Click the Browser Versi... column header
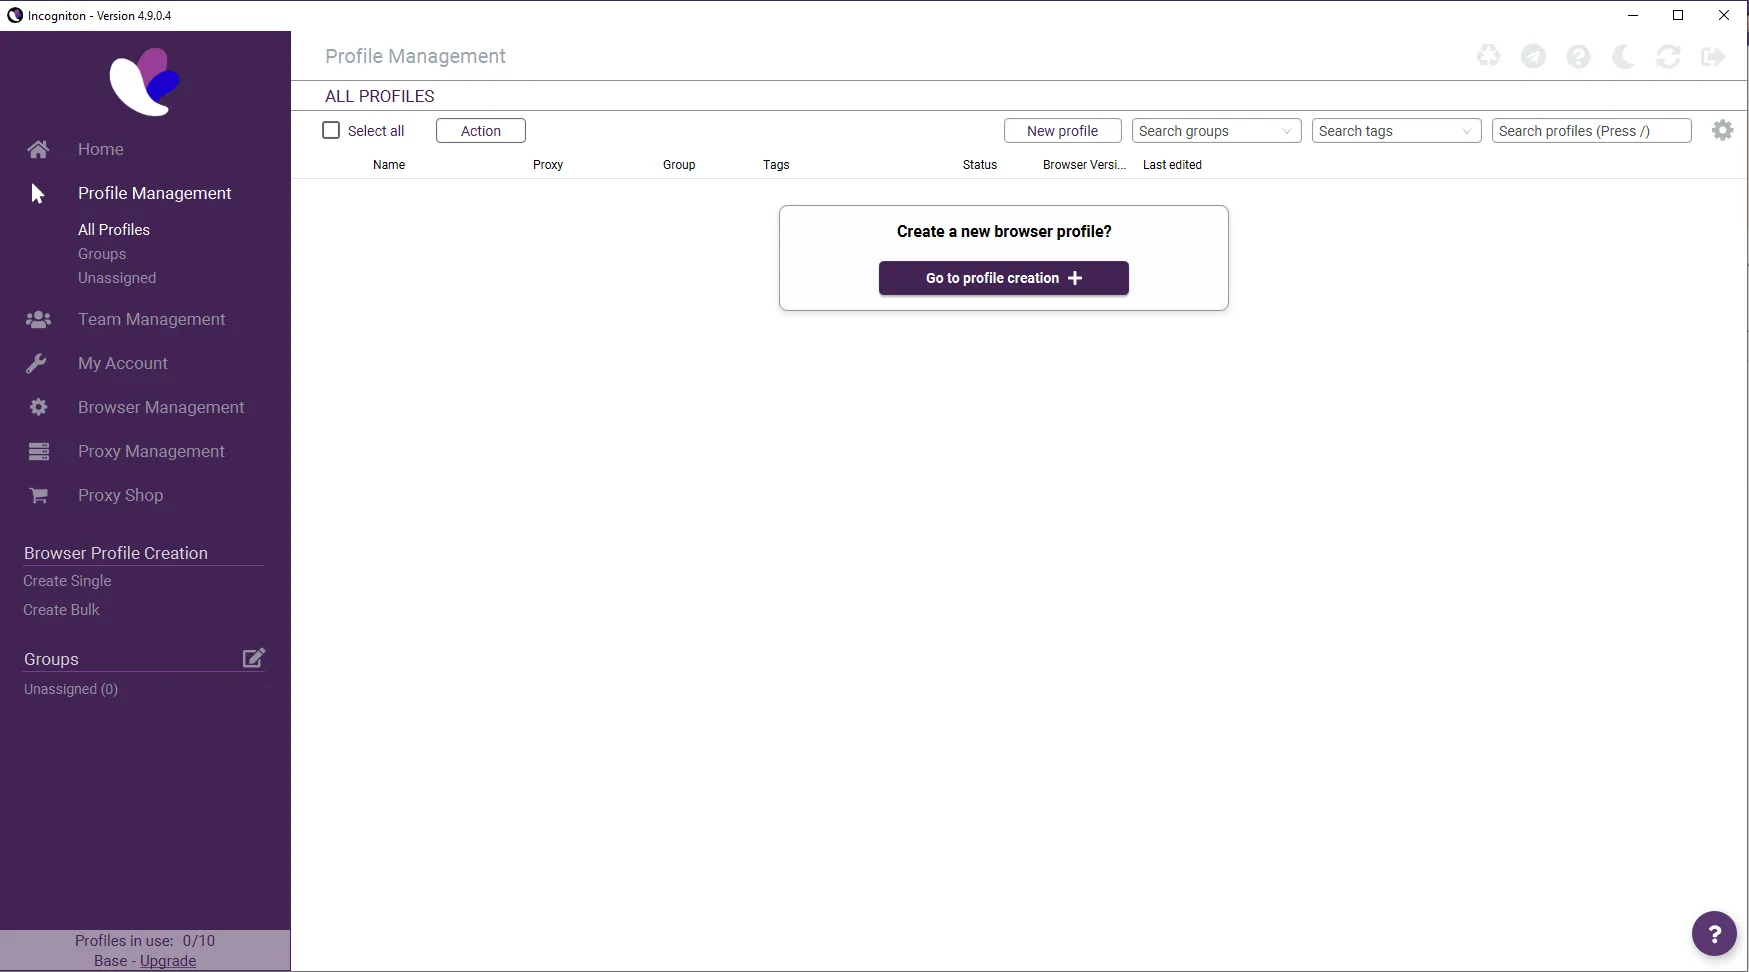This screenshot has width=1749, height=972. [x=1084, y=165]
